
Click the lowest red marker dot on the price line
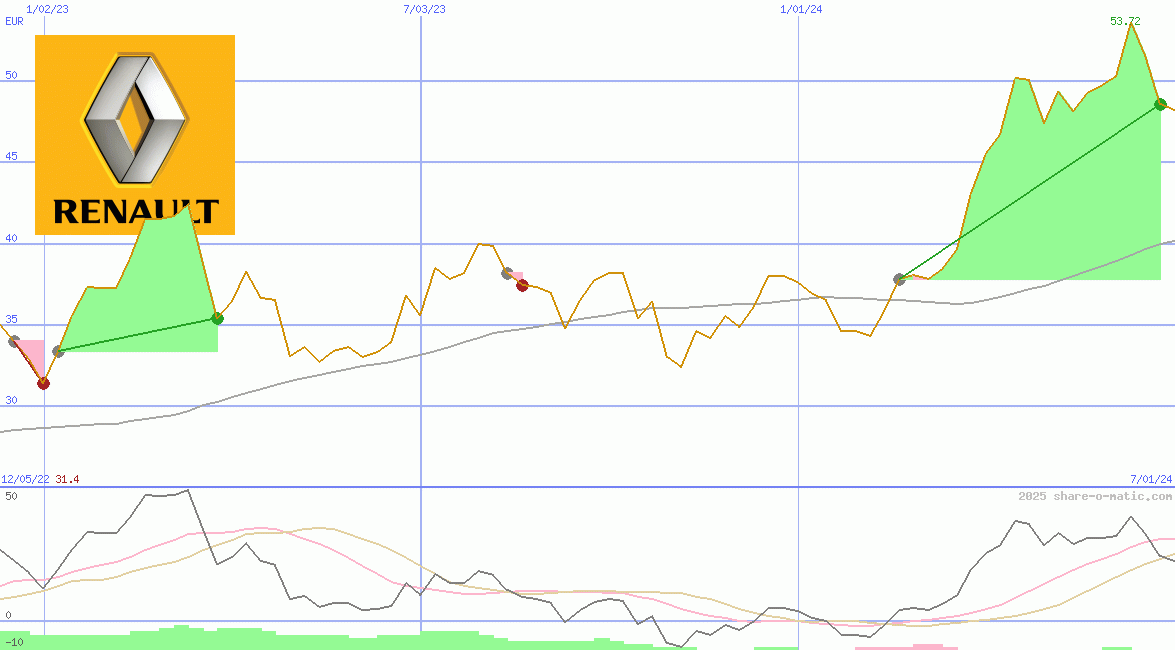(43, 383)
